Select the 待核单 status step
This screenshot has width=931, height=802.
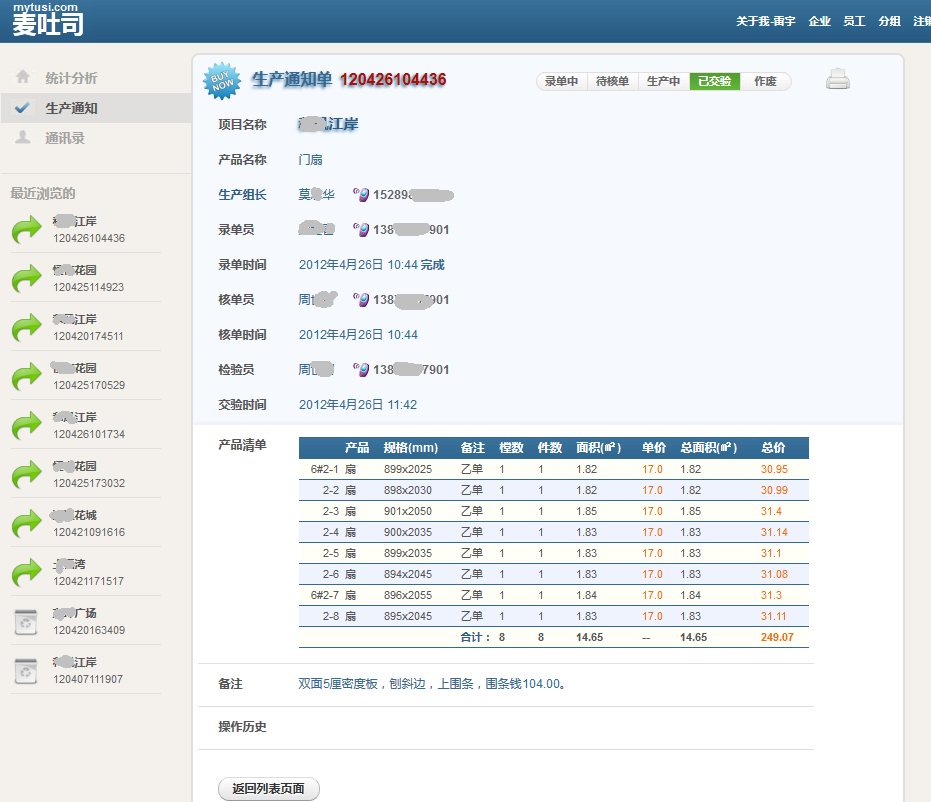(x=612, y=82)
